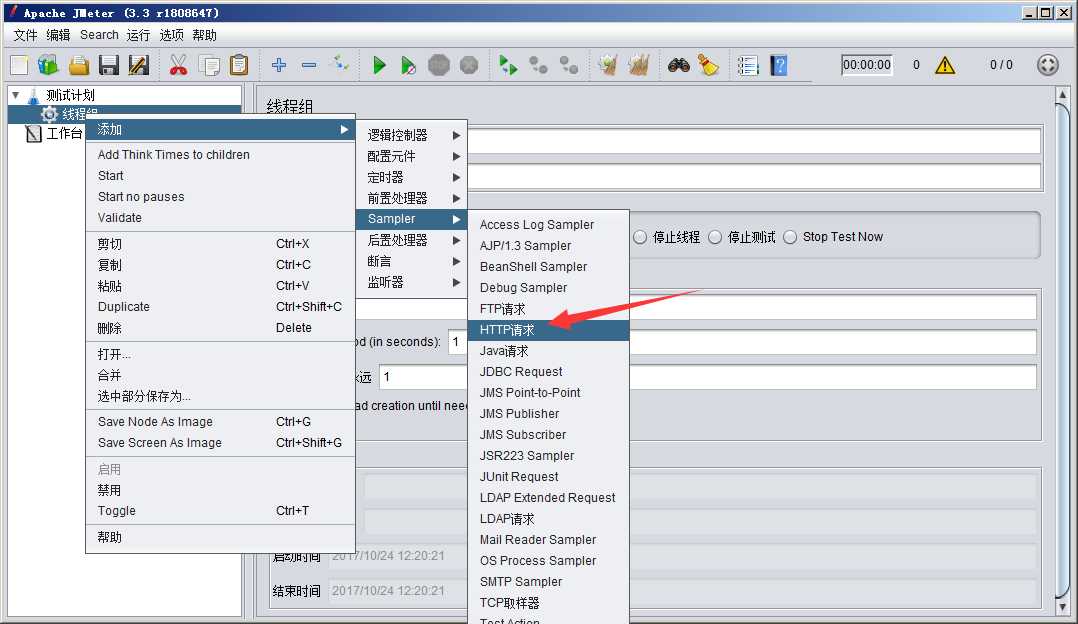Open the 运行 menu

[138, 35]
